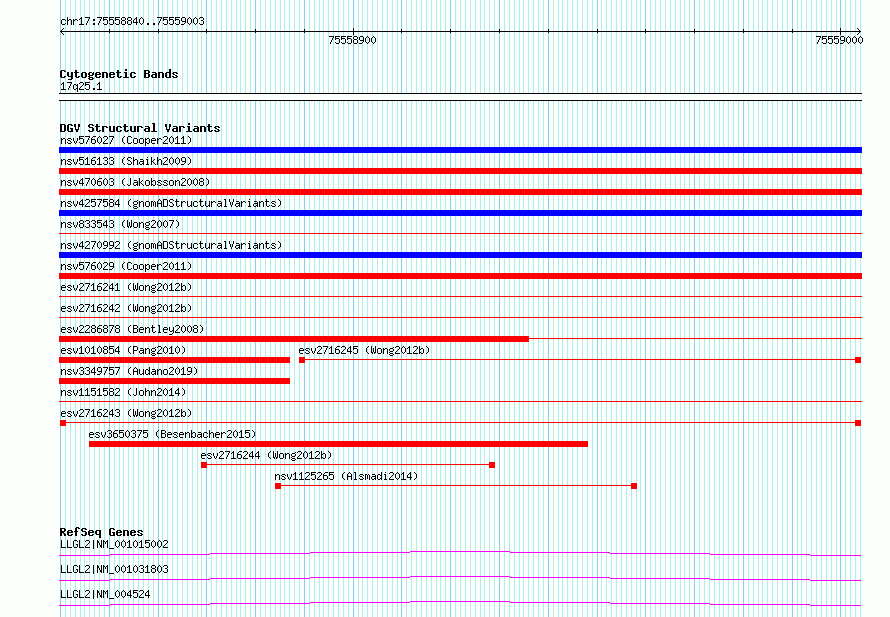Open esv3650375 (Besenbacher2015) label
The height and width of the screenshot is (617, 890).
coord(173,434)
